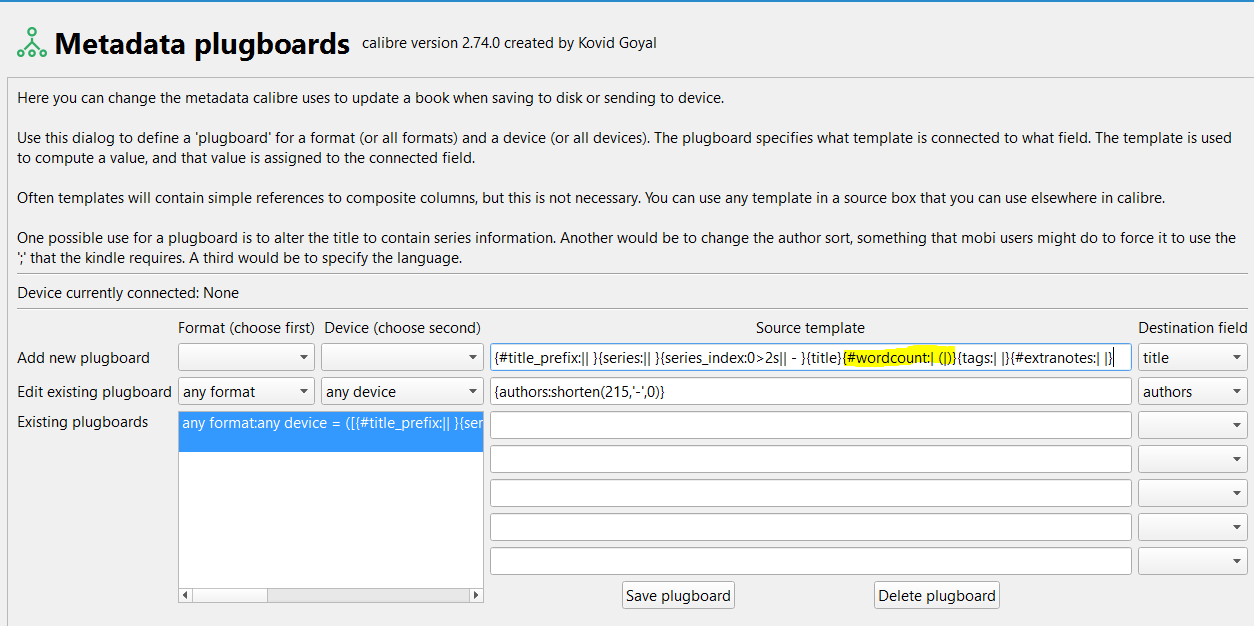1254x626 pixels.
Task: Click the 'Add new plugboard' label
Action: tap(83, 357)
